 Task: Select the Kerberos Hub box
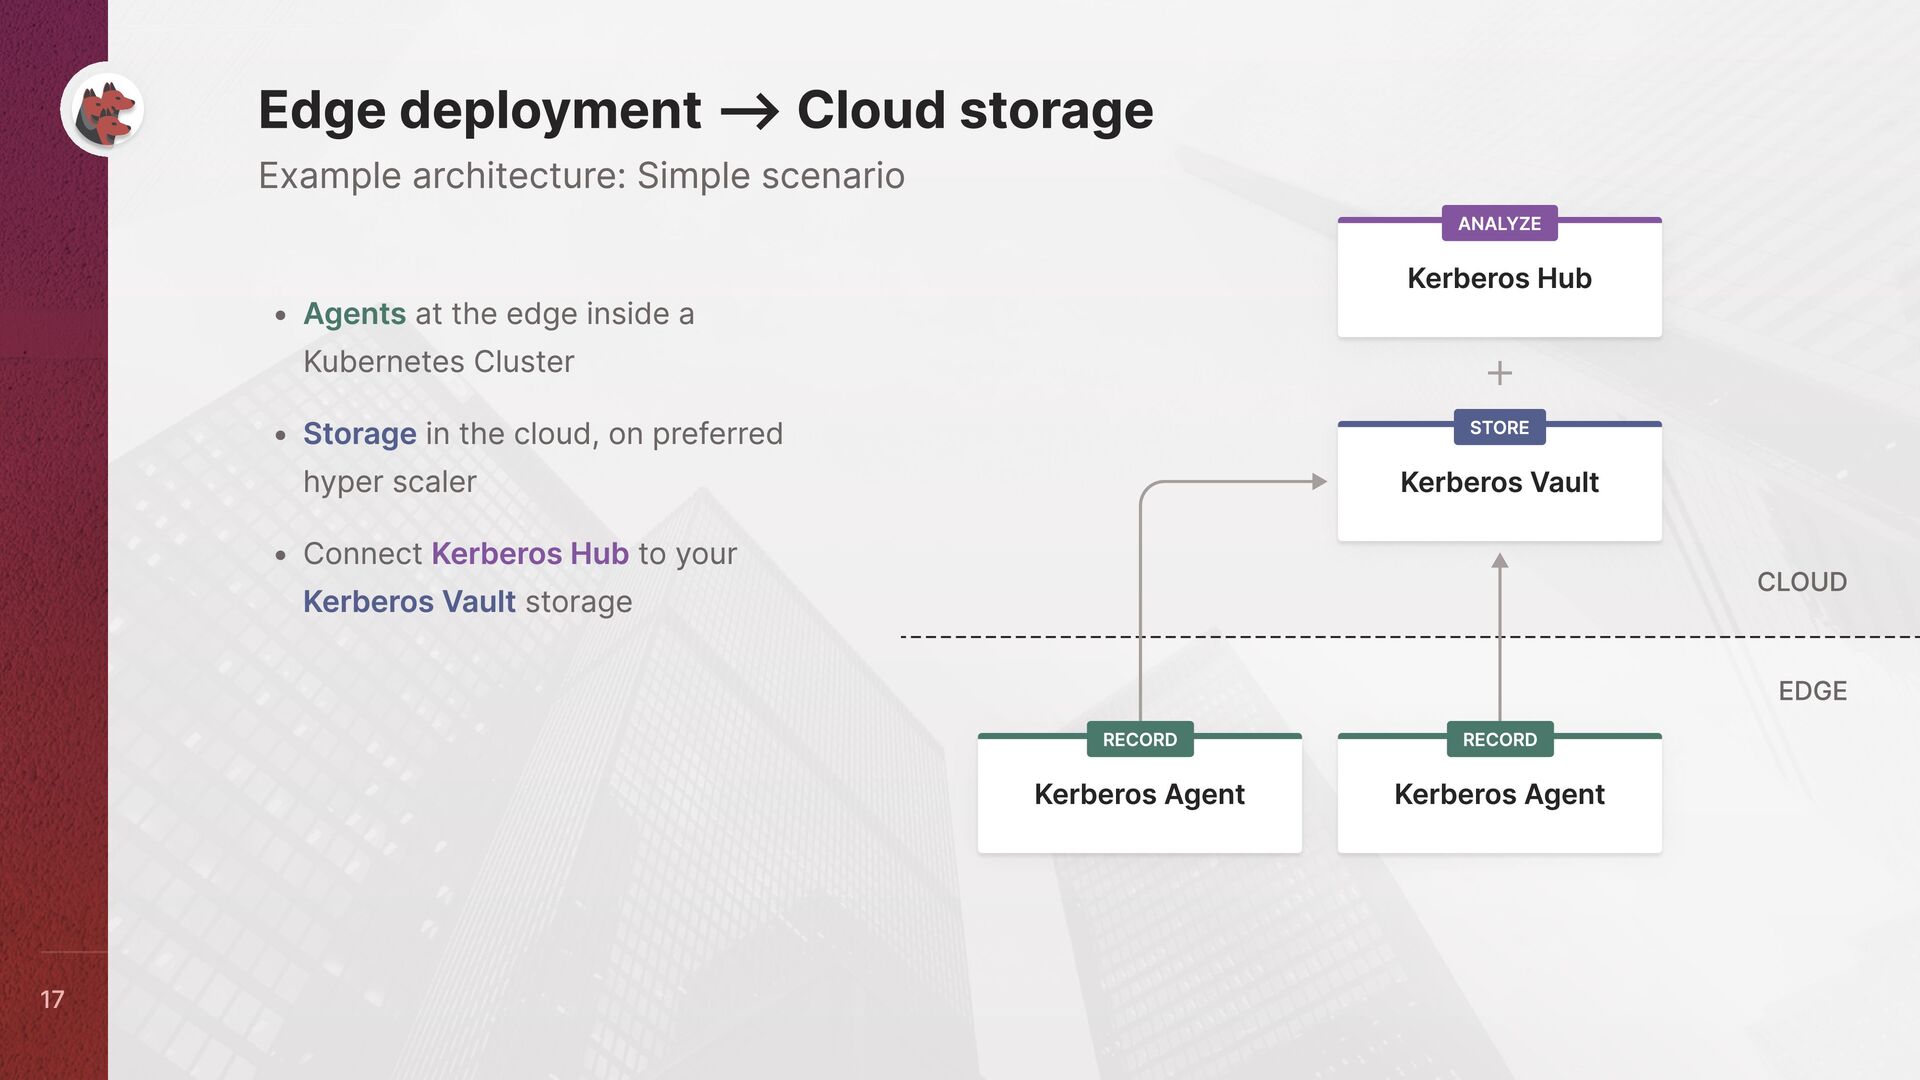tap(1499, 277)
